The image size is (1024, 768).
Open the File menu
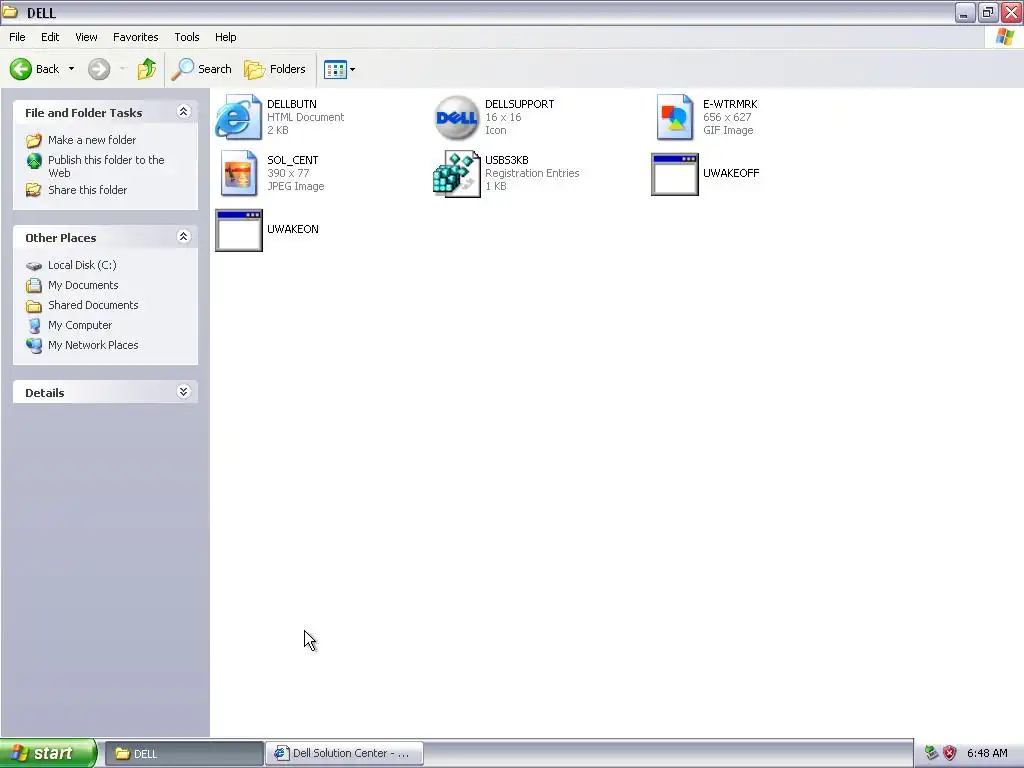[x=17, y=37]
